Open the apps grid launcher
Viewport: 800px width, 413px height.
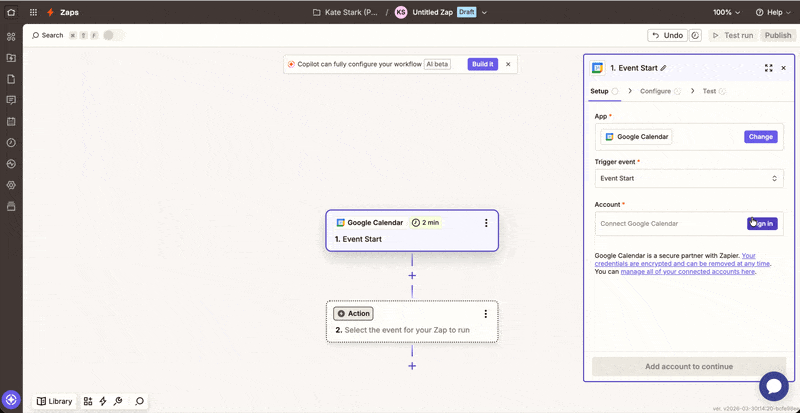33,12
